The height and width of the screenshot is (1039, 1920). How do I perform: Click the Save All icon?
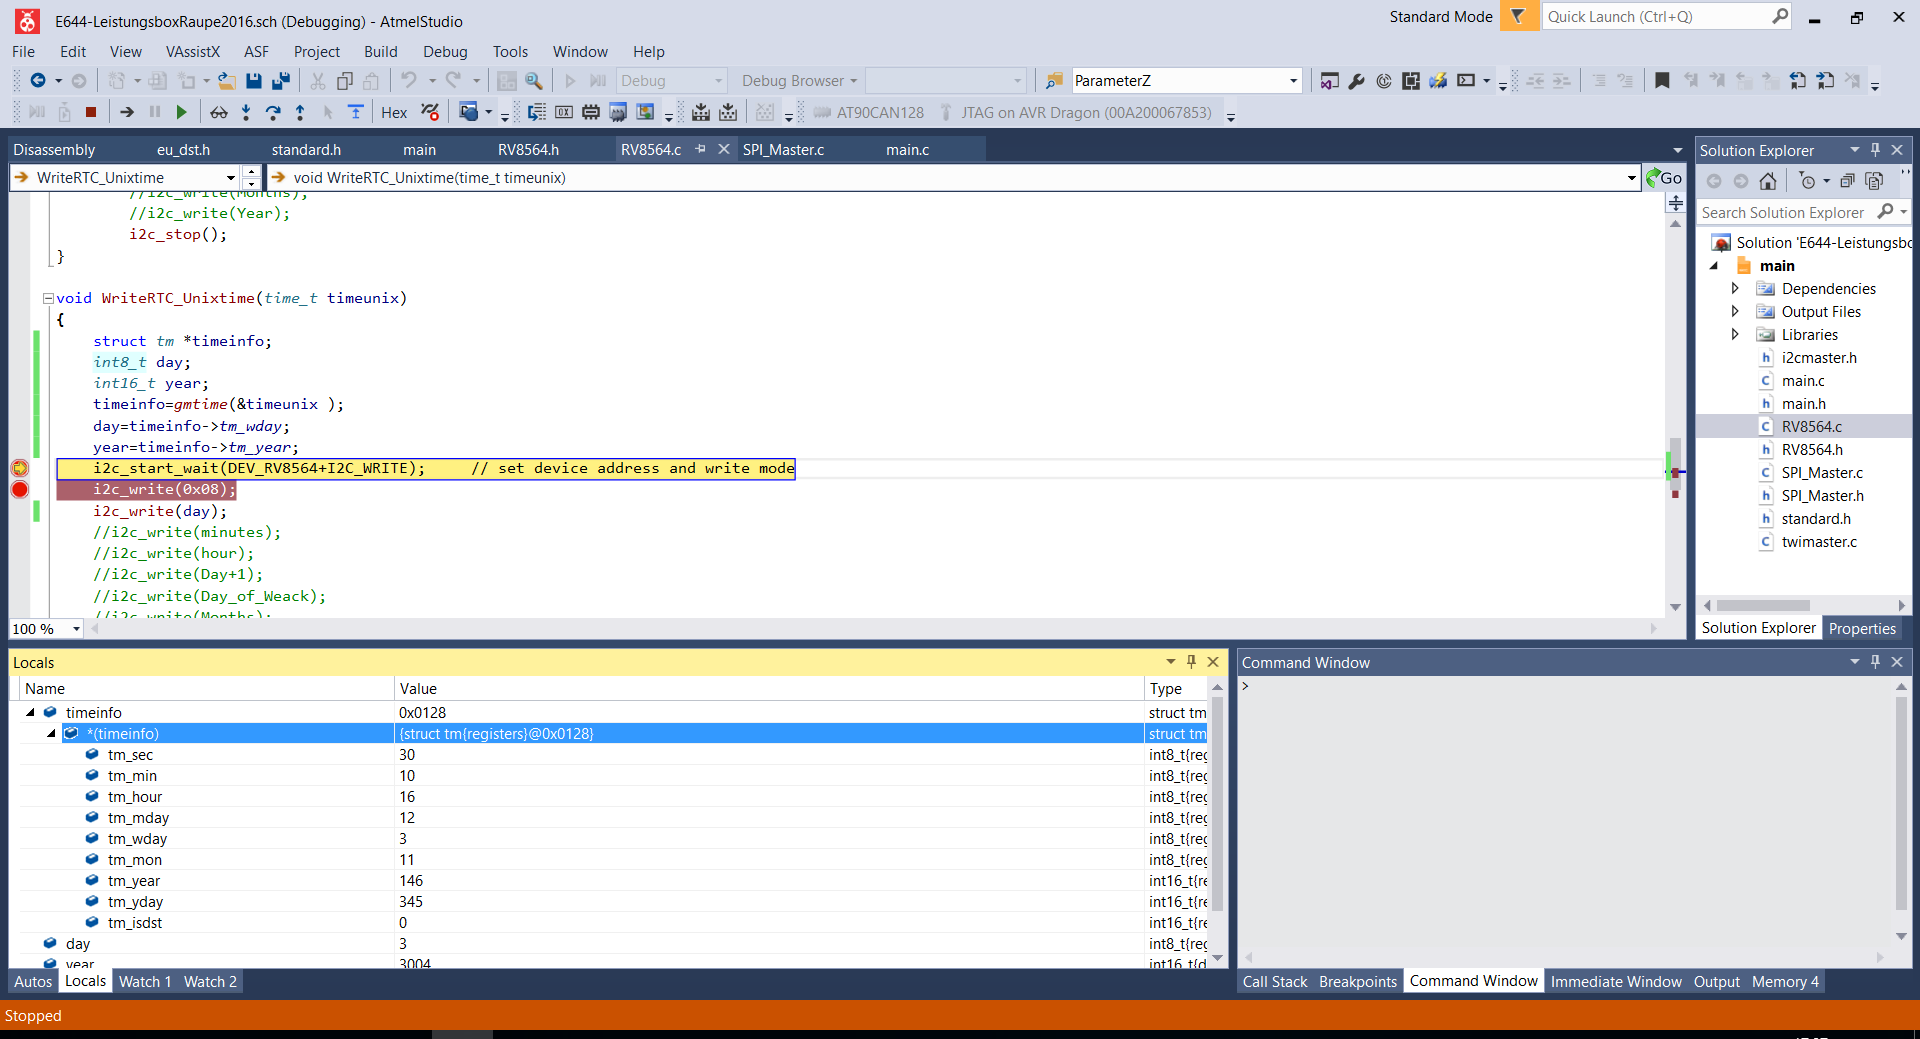[281, 81]
